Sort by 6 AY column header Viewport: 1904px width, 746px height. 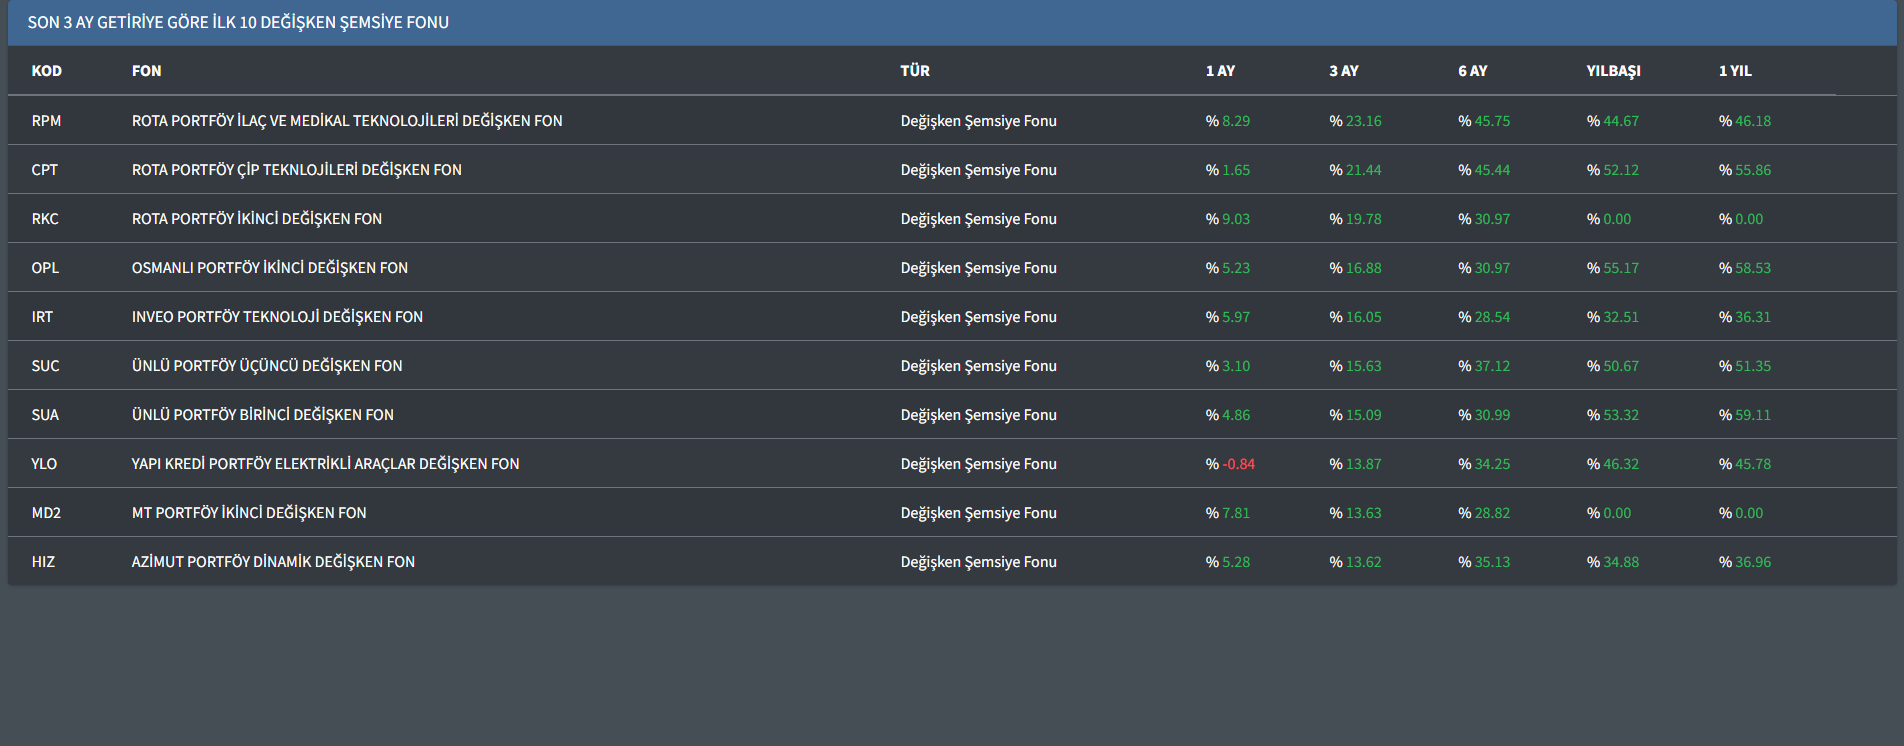coord(1472,71)
